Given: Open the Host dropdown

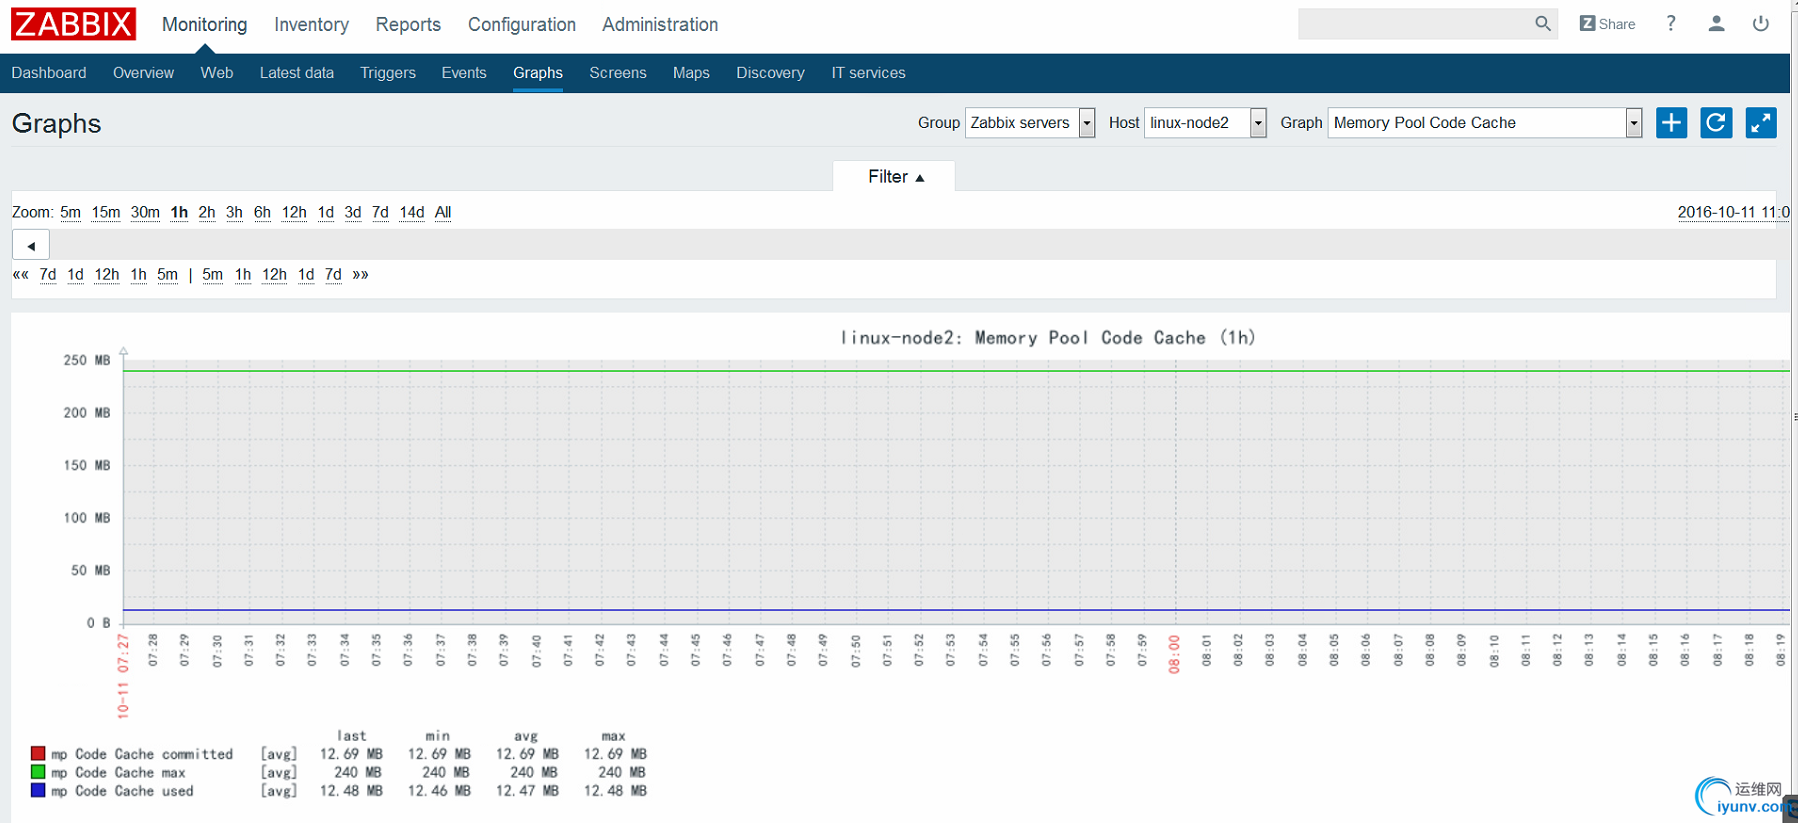Looking at the screenshot, I should tap(1205, 123).
